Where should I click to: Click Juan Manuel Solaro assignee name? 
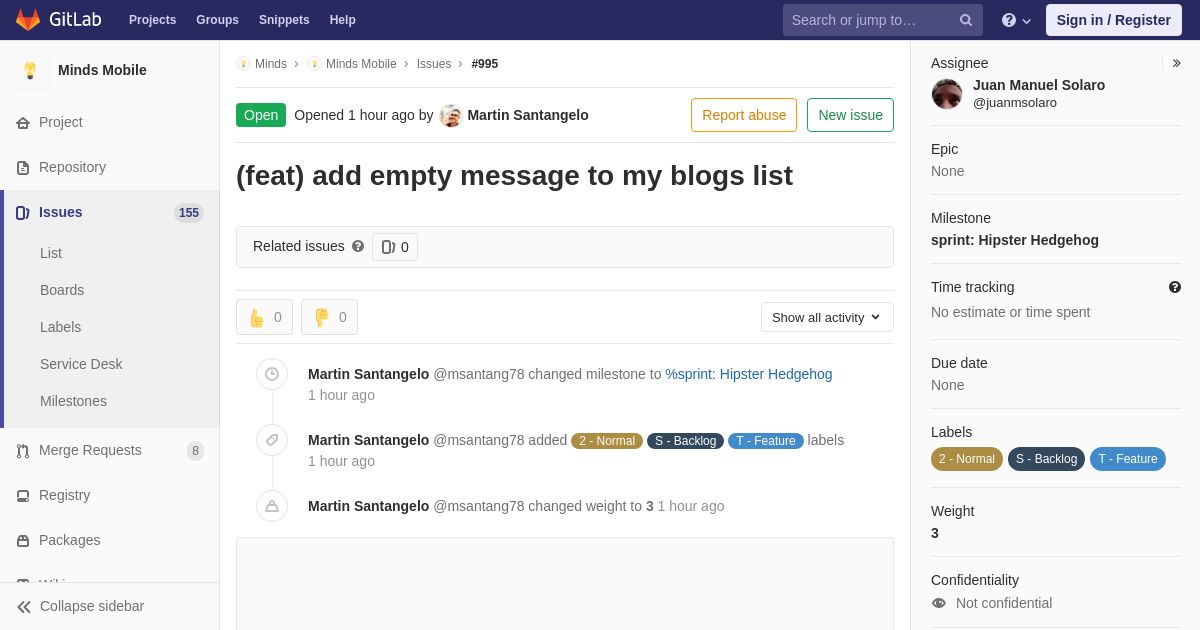[x=1039, y=85]
